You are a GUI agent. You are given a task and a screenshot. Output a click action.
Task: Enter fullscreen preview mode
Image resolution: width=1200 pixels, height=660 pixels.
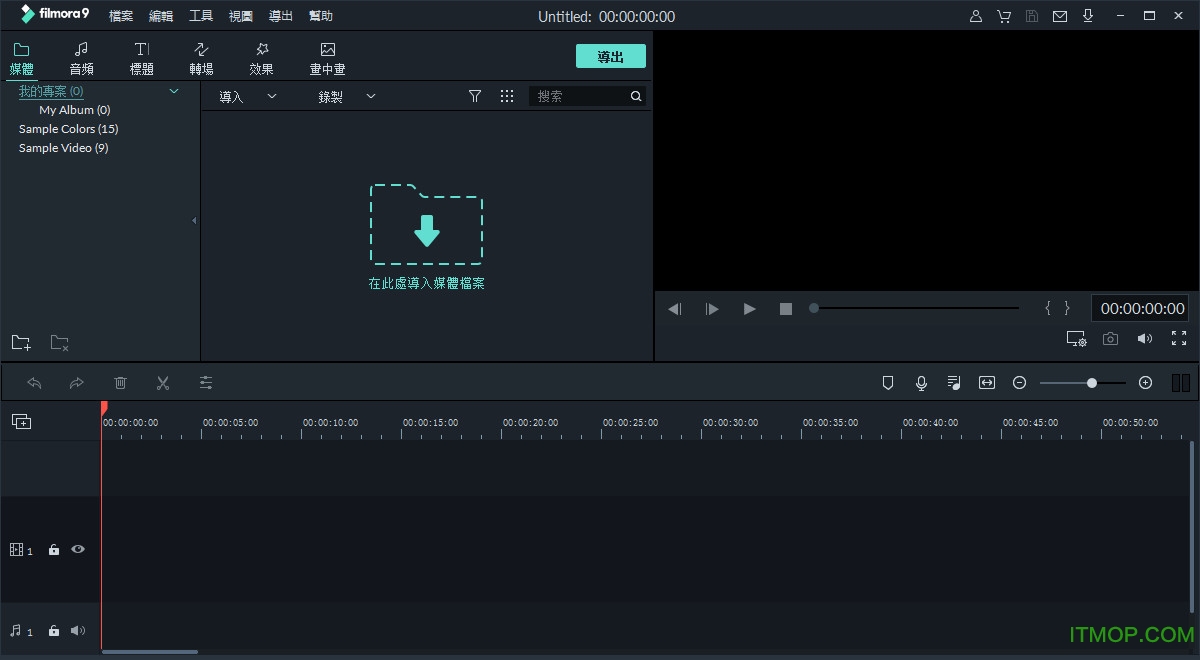click(1179, 339)
